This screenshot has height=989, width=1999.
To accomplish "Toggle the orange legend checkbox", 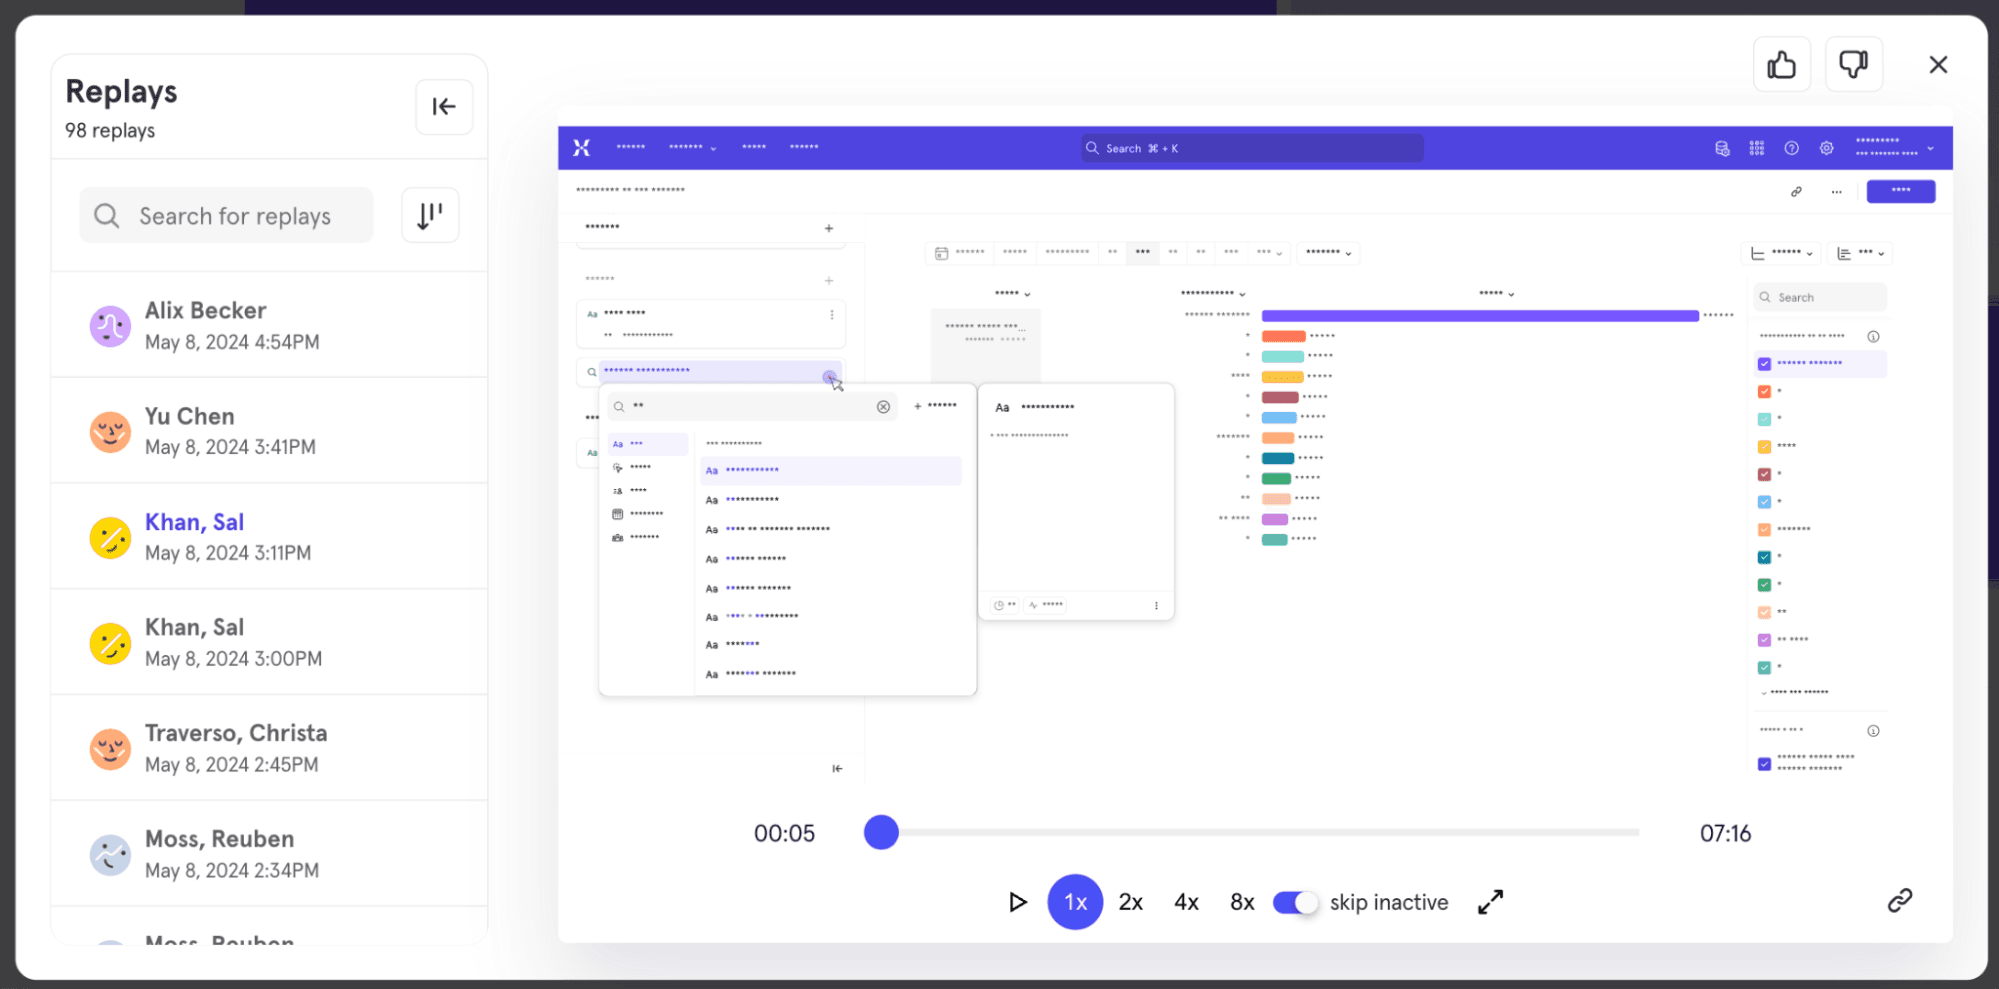I will (x=1764, y=392).
